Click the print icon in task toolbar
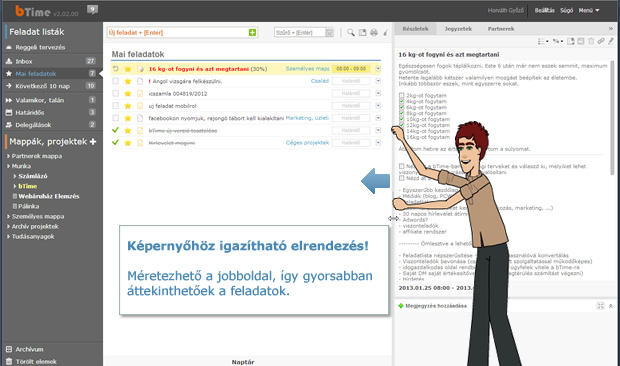 coord(374,32)
